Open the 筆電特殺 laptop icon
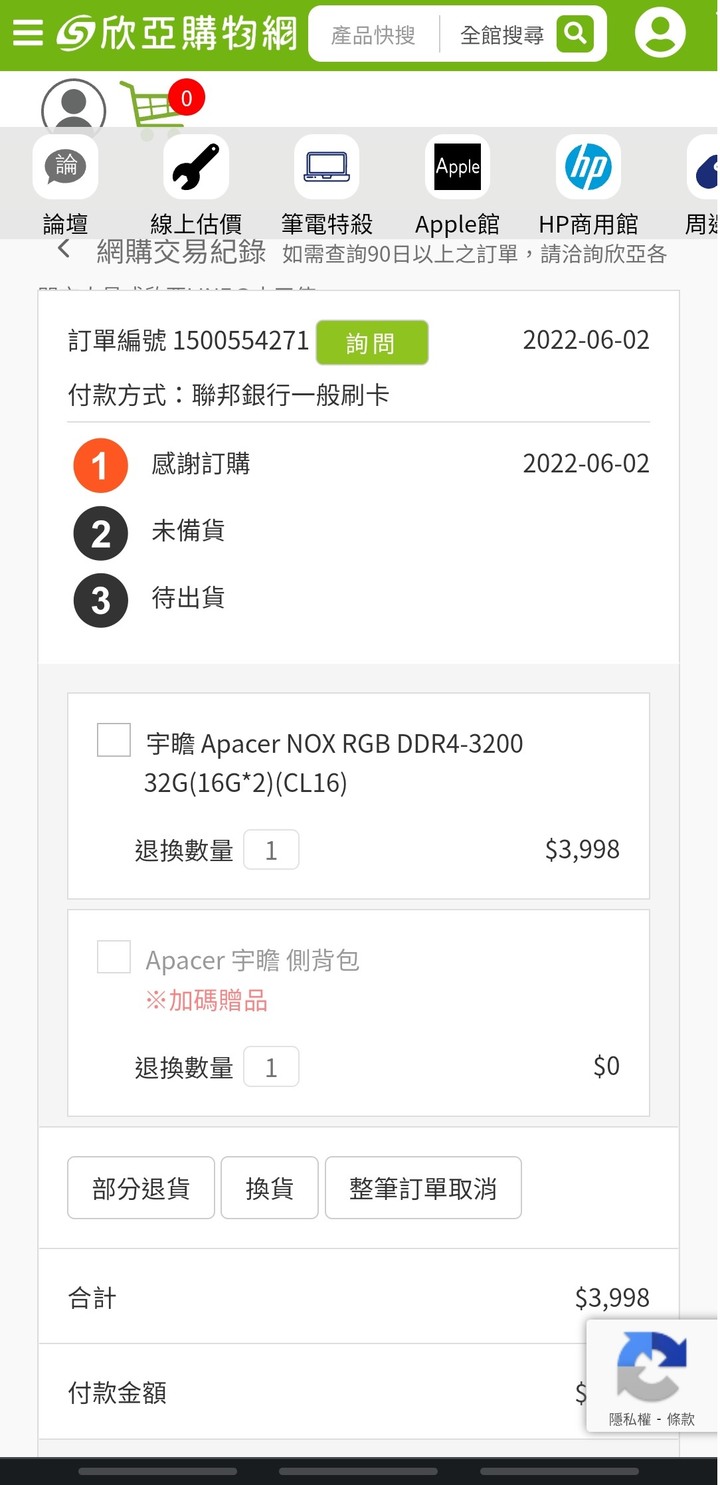 pyautogui.click(x=326, y=167)
